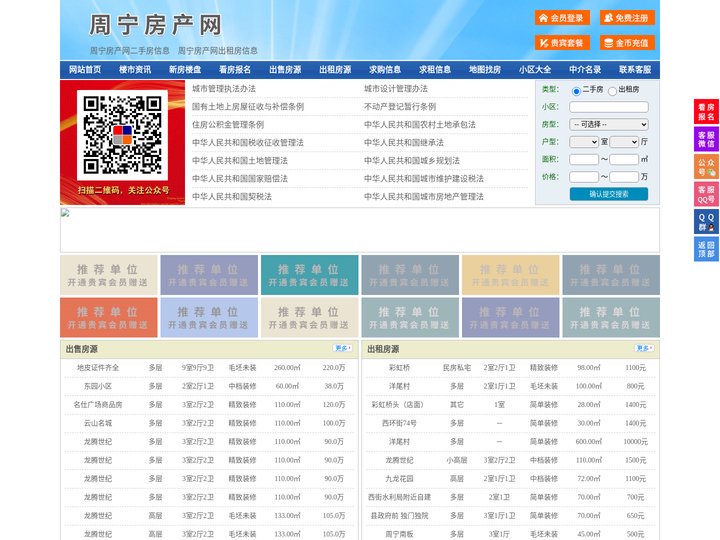
Task: Open the 中介名录 navigation item
Action: [x=585, y=70]
